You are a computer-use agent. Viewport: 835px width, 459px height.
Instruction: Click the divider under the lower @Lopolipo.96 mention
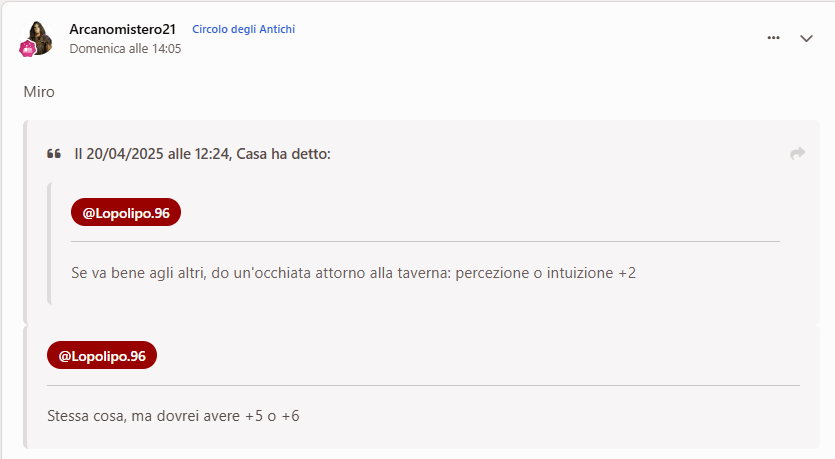423,385
